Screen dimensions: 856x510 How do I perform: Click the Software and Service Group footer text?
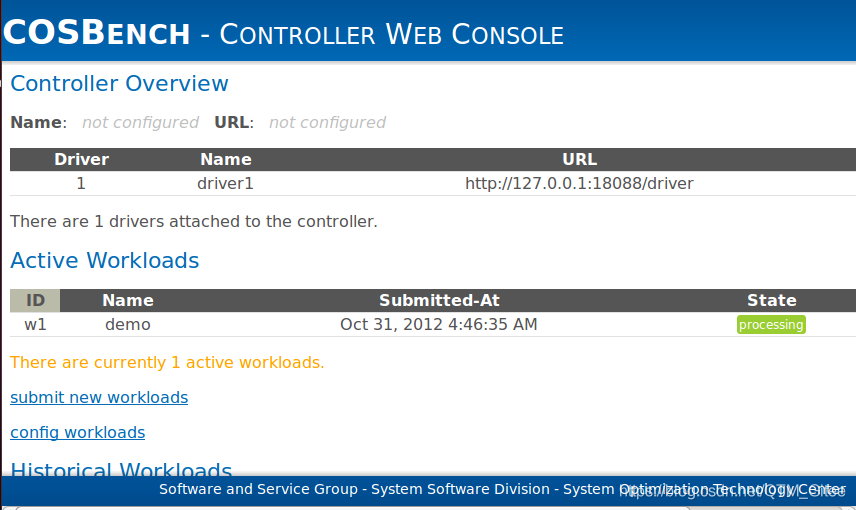point(502,489)
